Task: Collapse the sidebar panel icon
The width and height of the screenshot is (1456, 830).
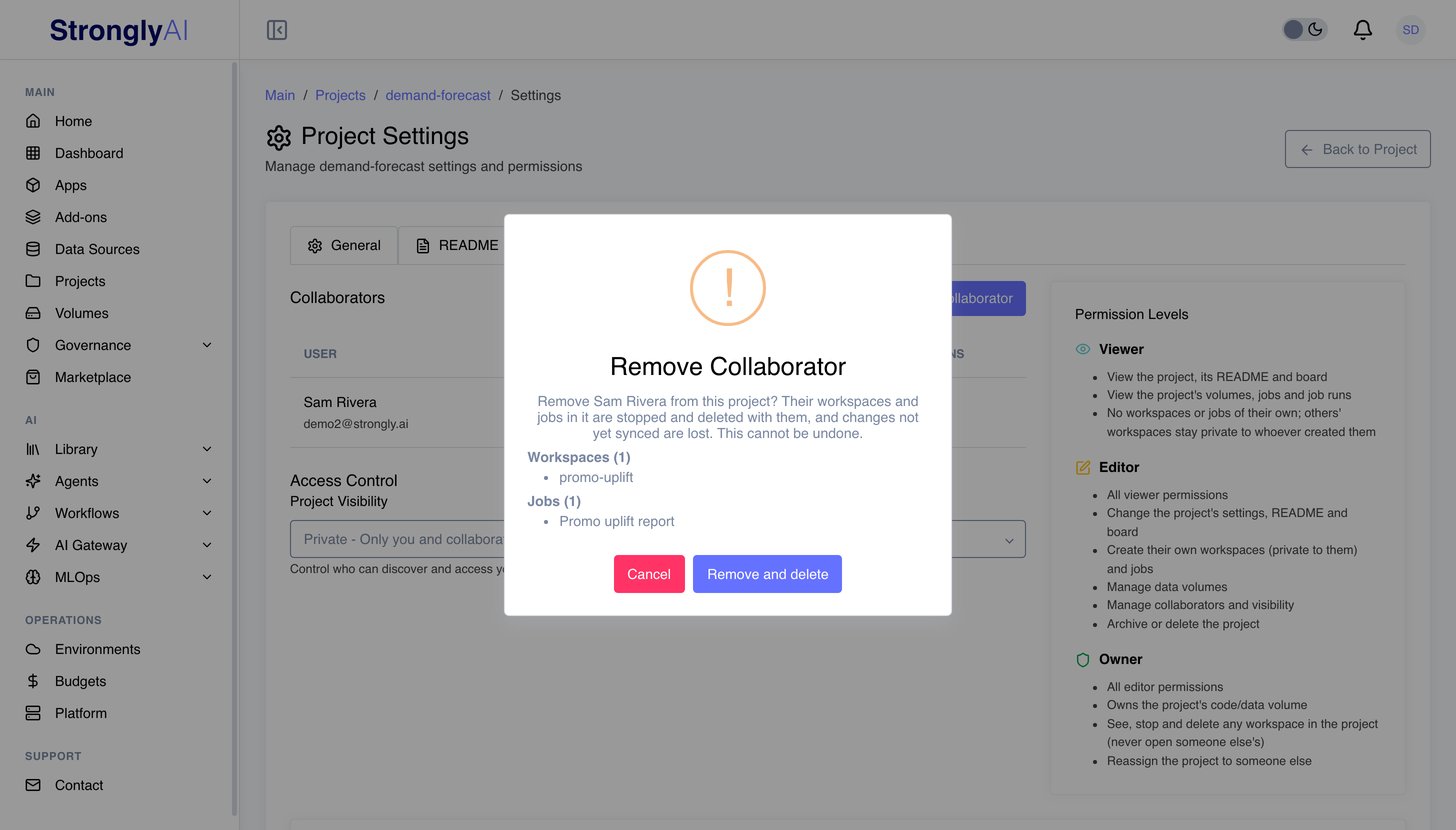Action: [277, 30]
